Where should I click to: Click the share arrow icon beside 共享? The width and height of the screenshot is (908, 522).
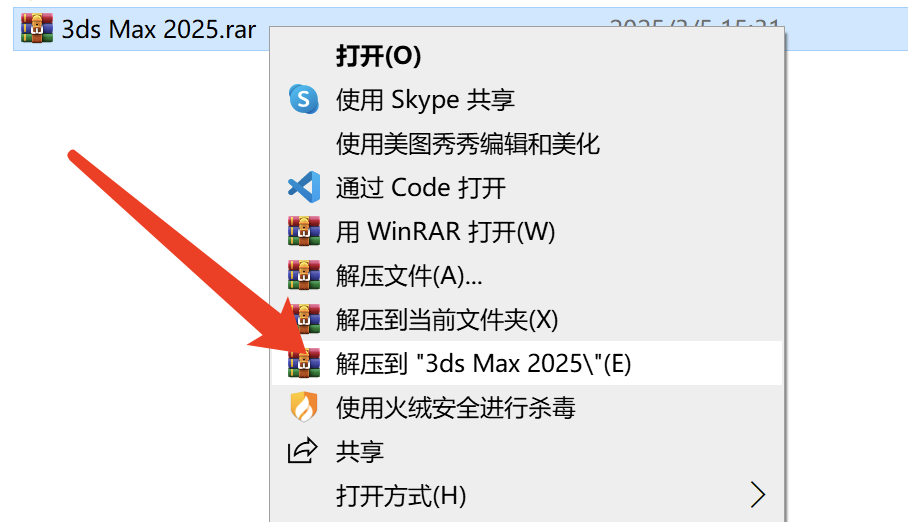[303, 451]
